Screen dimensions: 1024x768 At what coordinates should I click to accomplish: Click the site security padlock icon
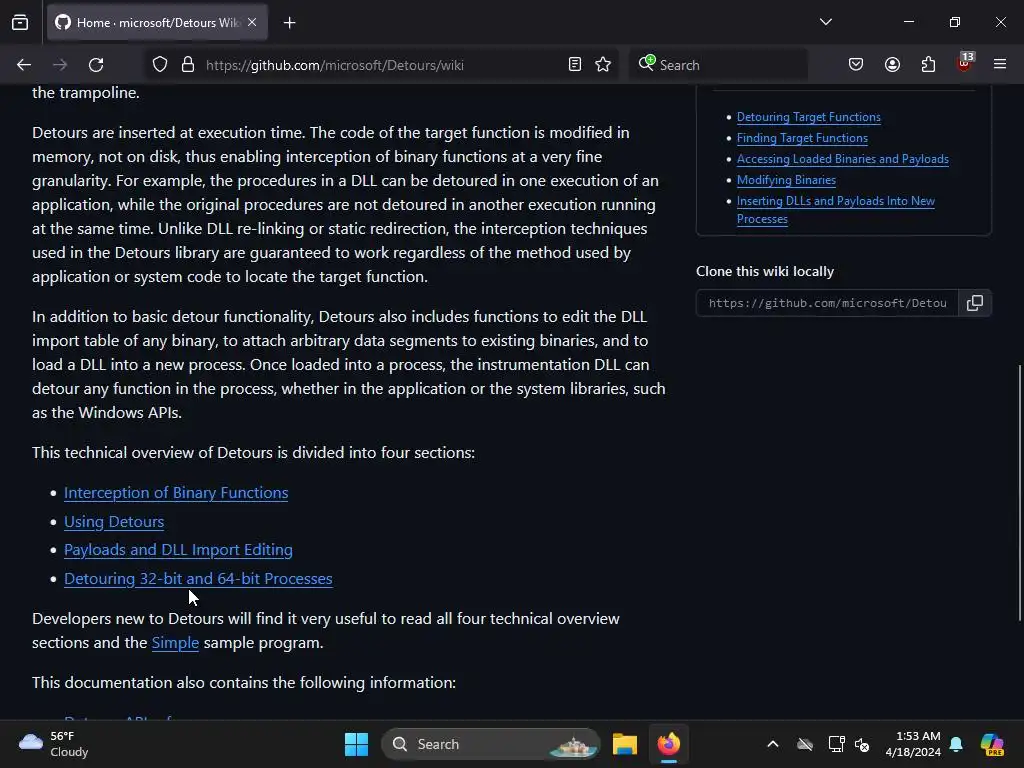[188, 65]
